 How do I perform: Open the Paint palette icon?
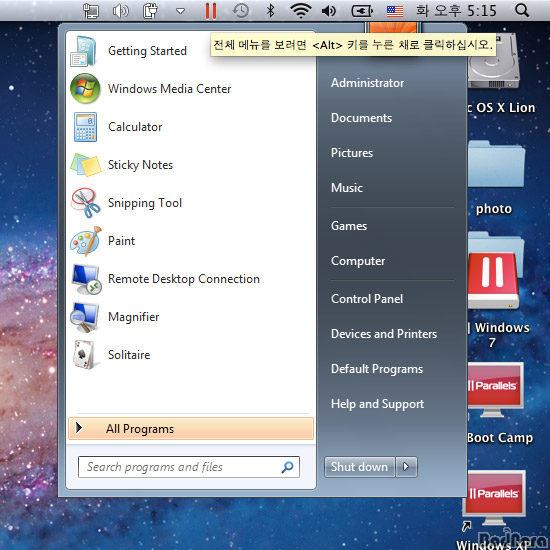[x=86, y=241]
